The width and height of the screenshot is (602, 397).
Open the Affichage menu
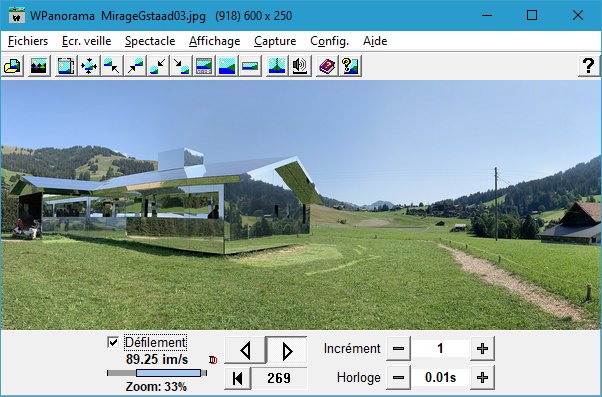click(x=215, y=41)
